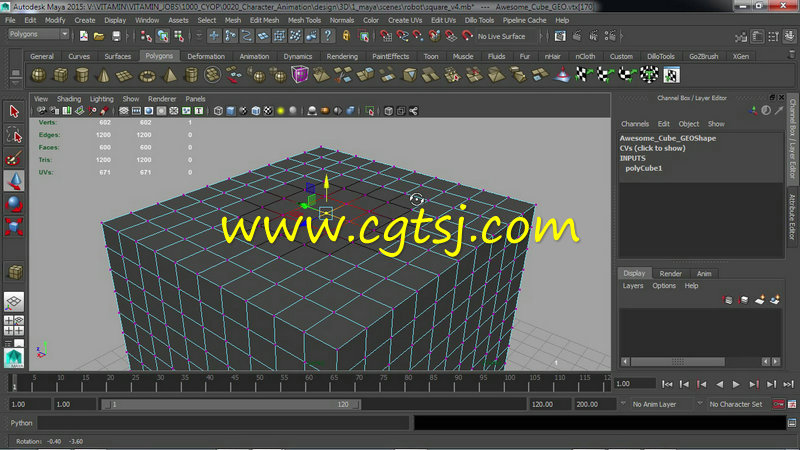Viewport: 800px width, 450px height.
Task: Activate the Scale tool icon
Action: pos(14,227)
